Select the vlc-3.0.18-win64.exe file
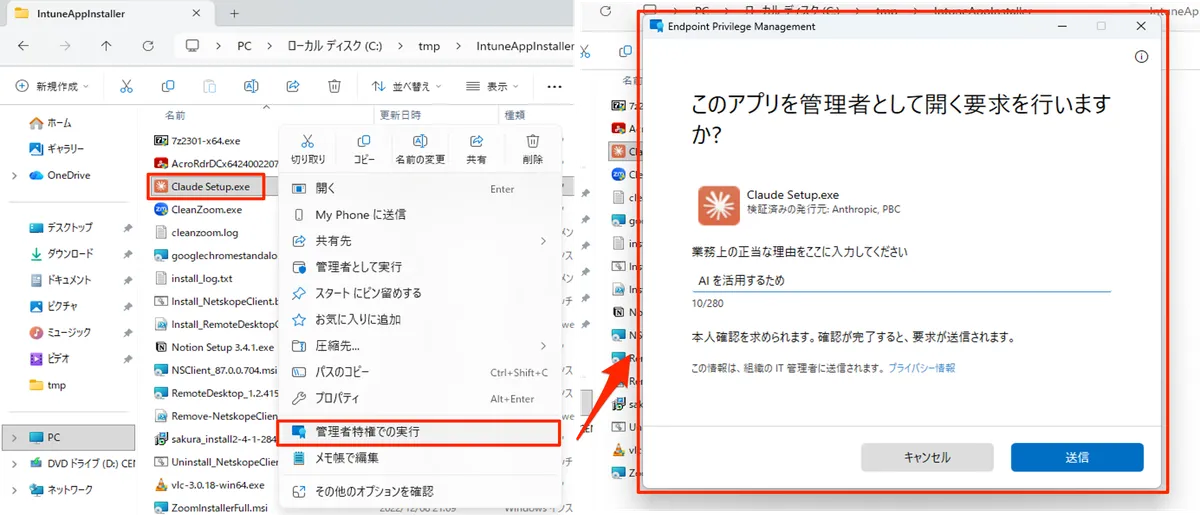The image size is (1200, 515). point(210,485)
